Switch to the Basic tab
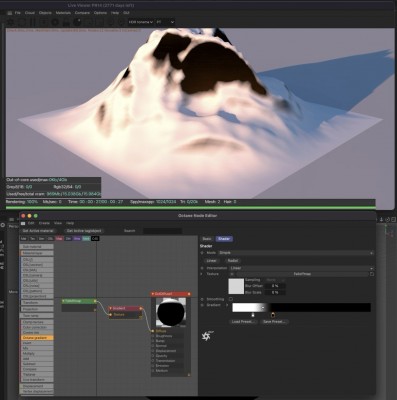Viewport: 397px width, 400px height. click(x=207, y=239)
